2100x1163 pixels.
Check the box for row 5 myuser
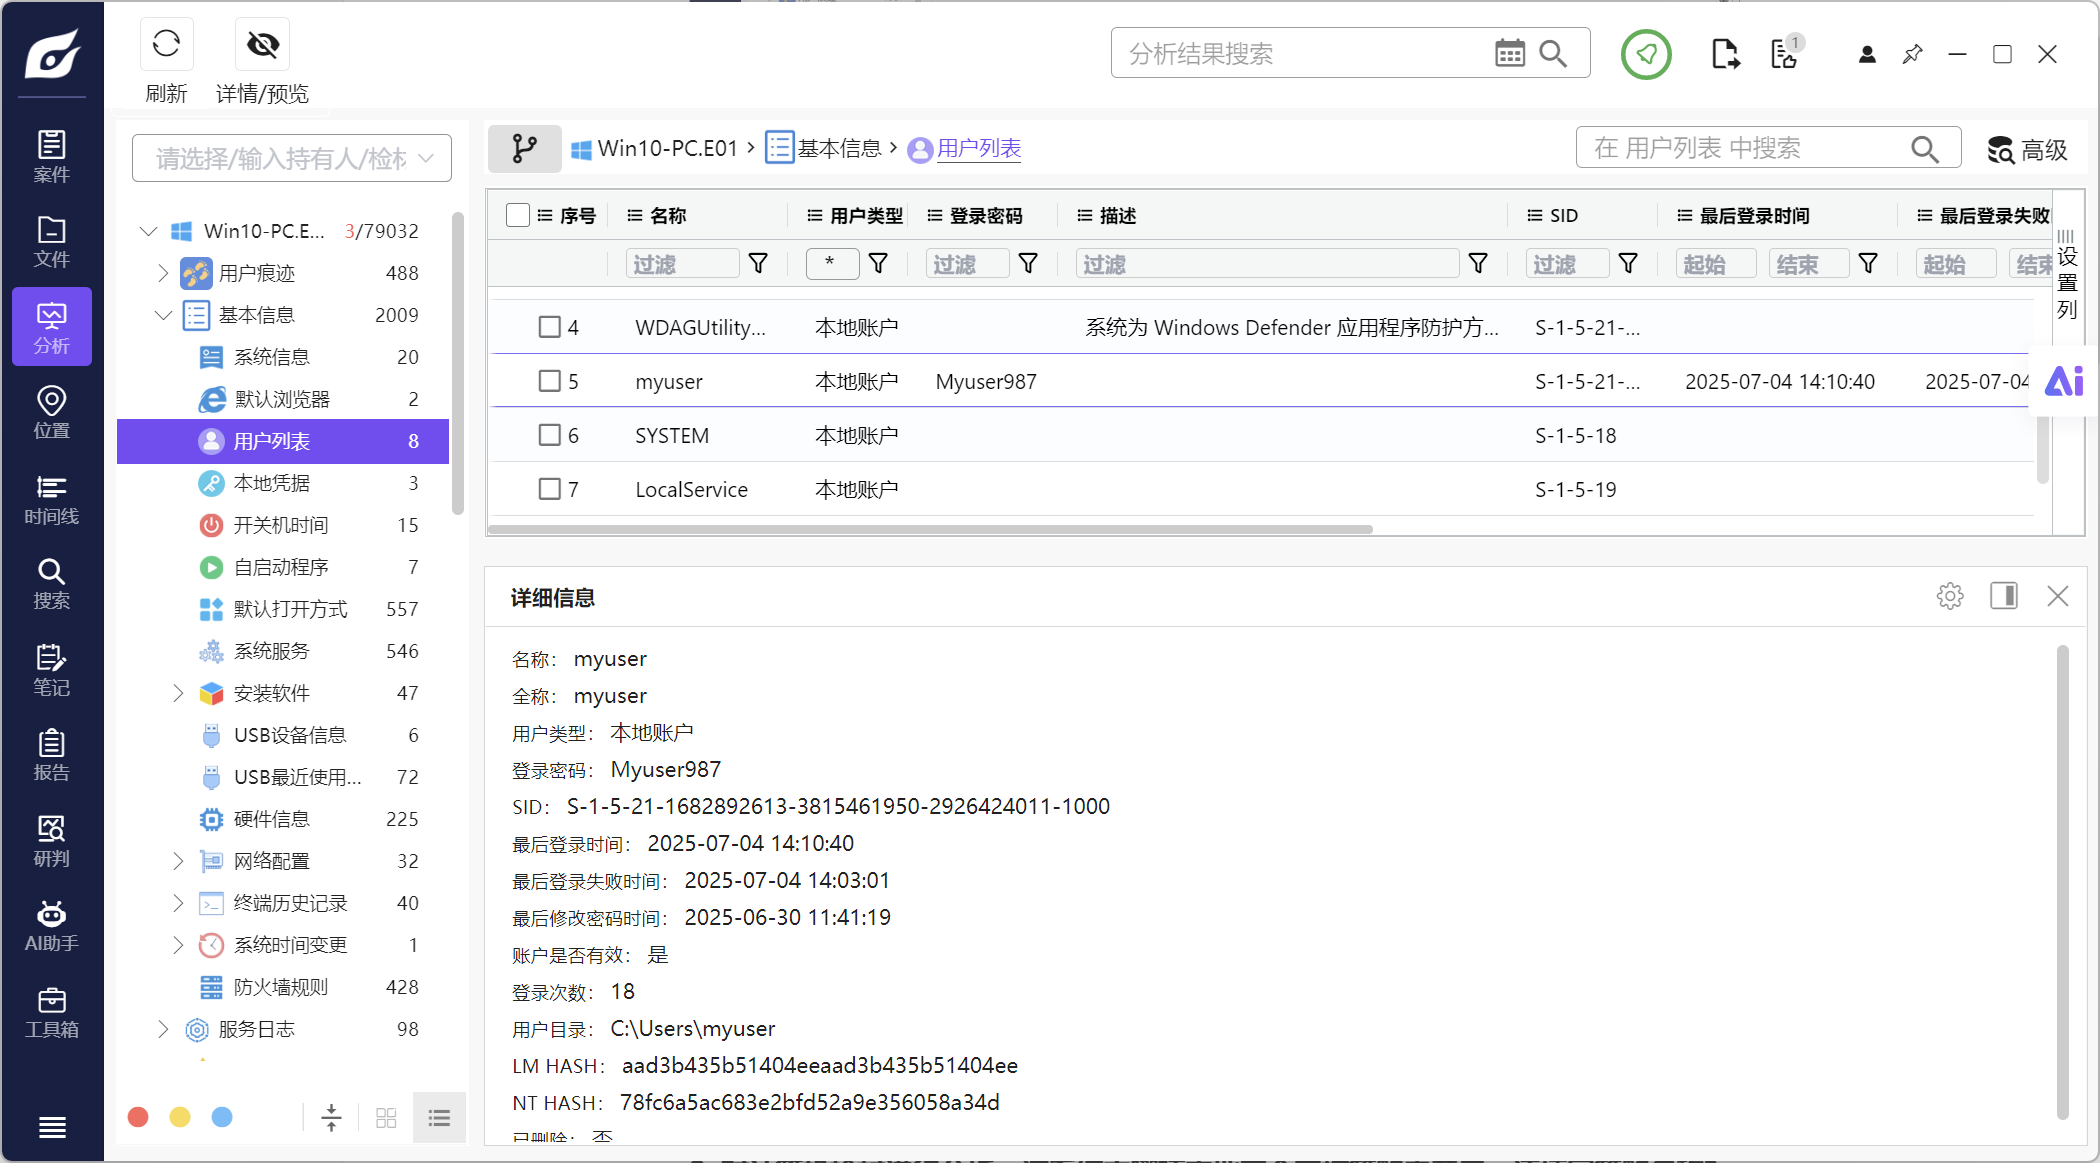pos(549,381)
